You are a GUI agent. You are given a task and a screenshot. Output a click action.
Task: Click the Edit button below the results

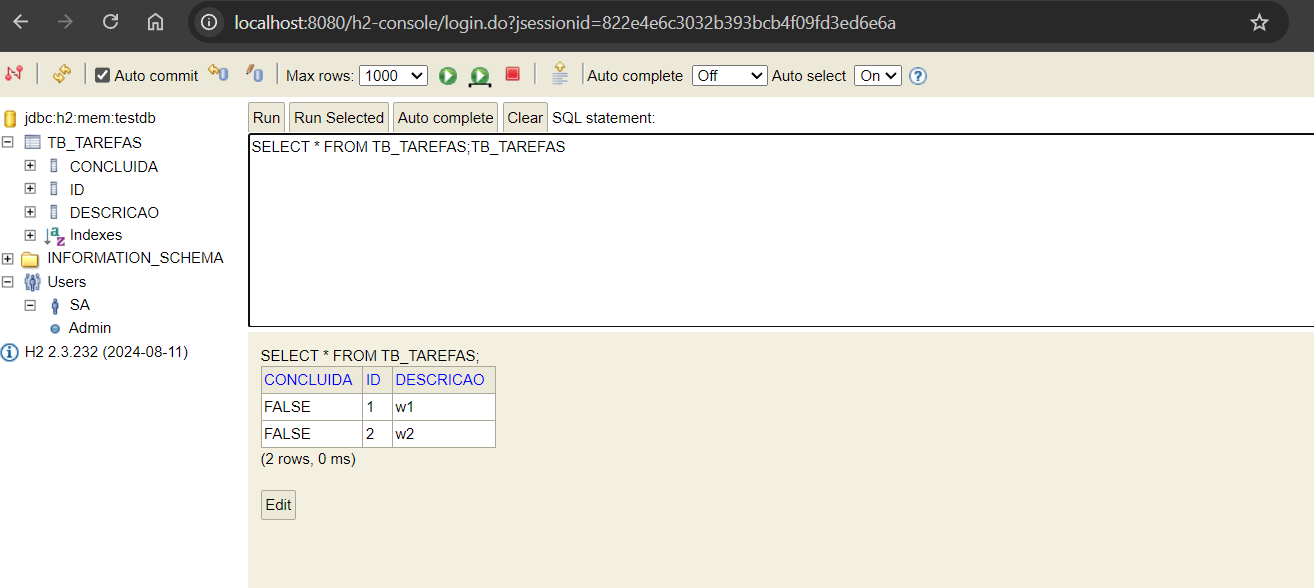point(278,504)
